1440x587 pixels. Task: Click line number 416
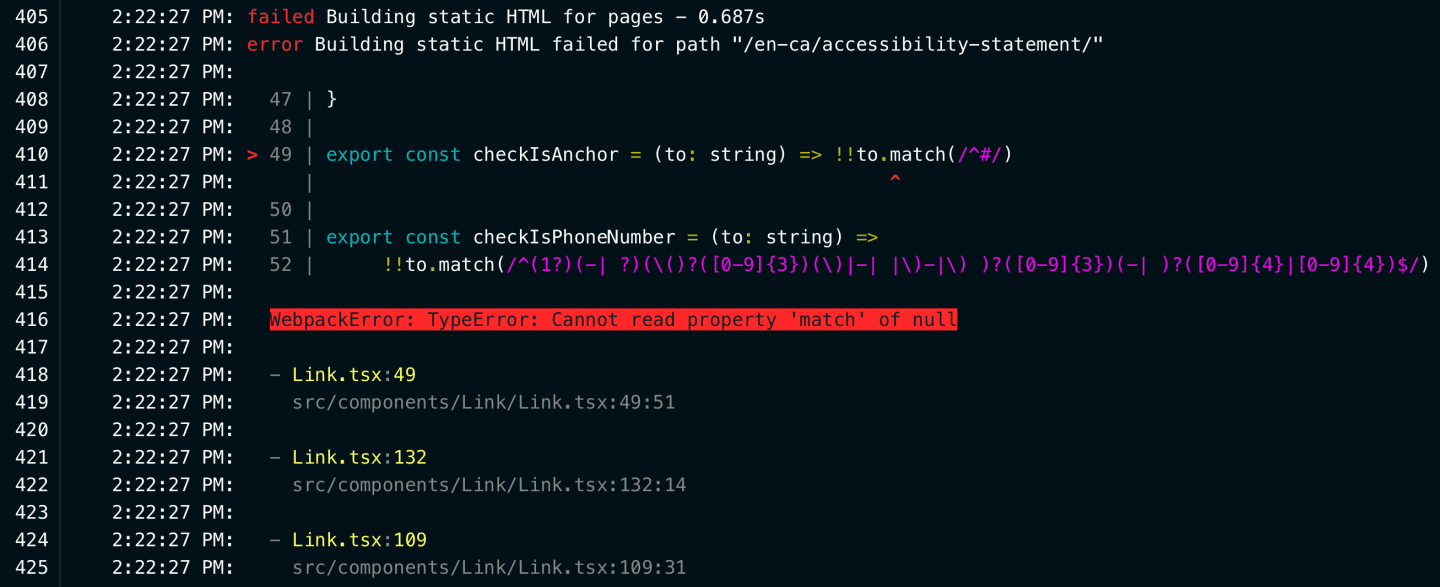31,320
